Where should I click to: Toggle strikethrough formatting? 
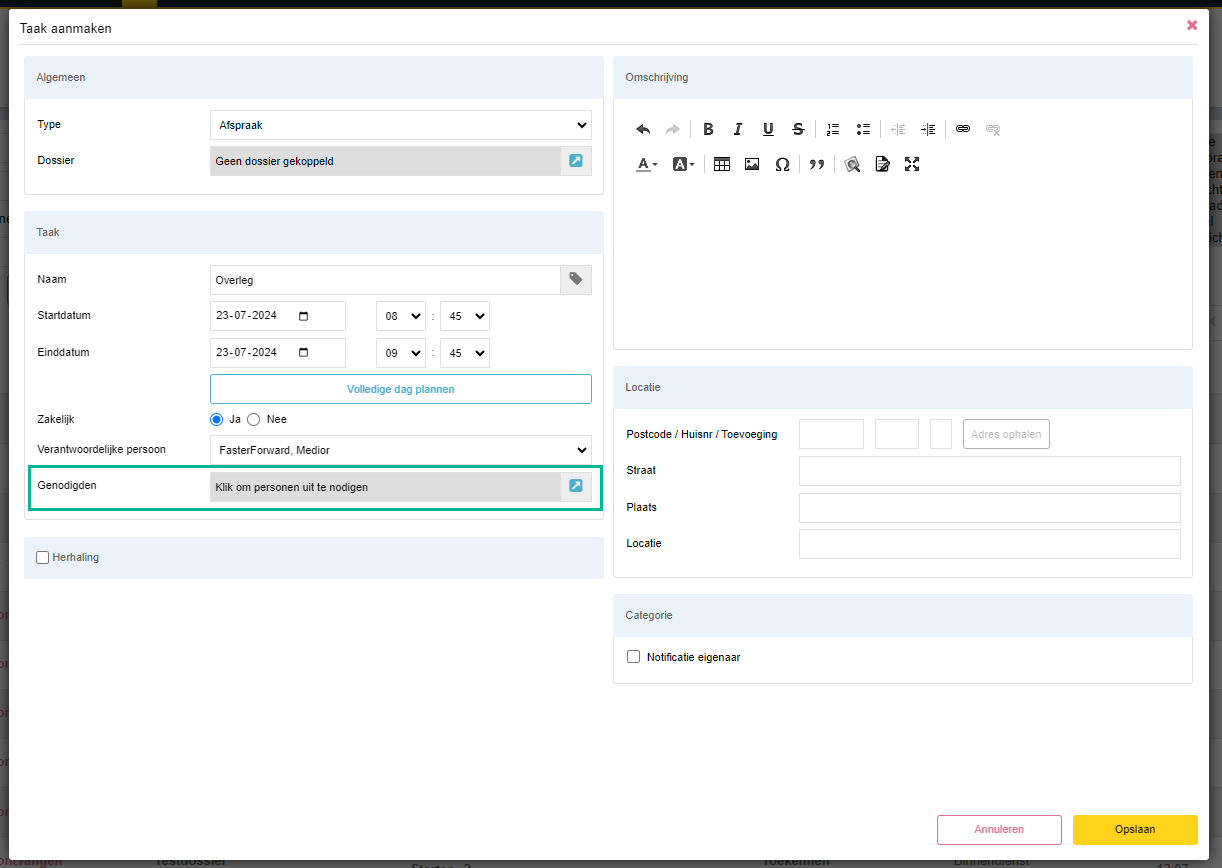click(798, 129)
